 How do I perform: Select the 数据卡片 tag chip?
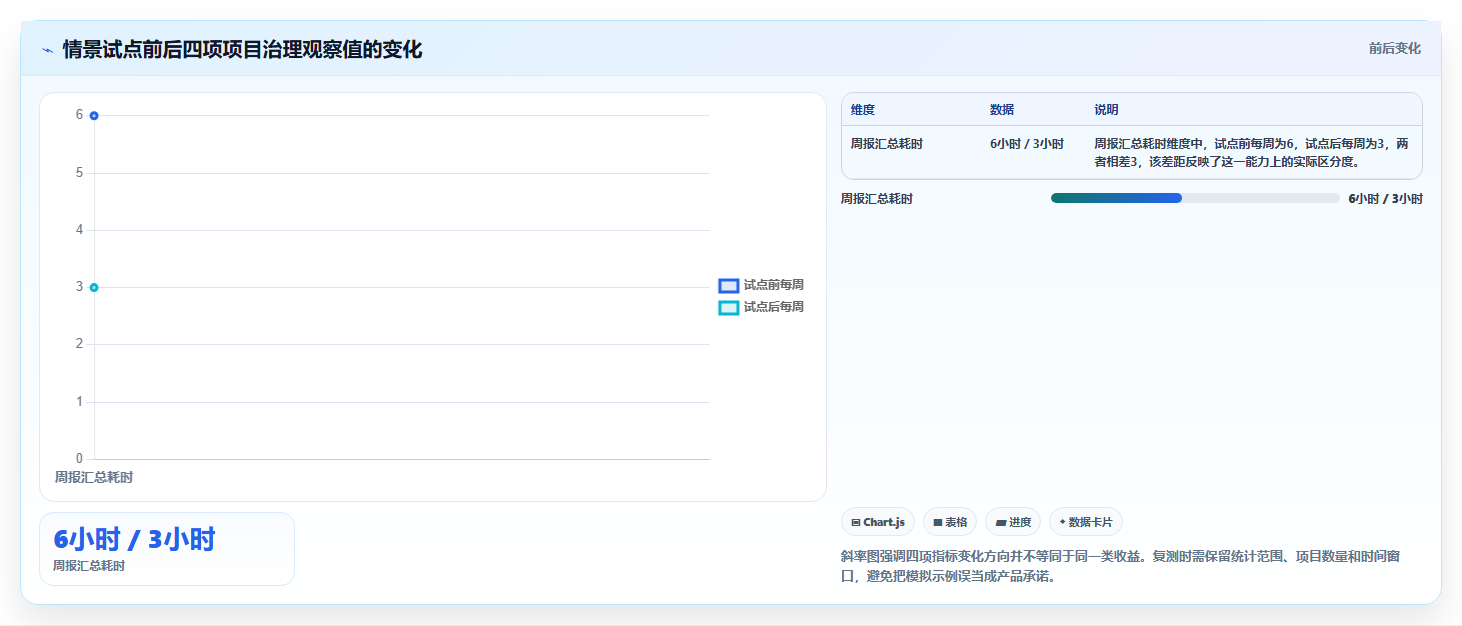click(x=1086, y=522)
